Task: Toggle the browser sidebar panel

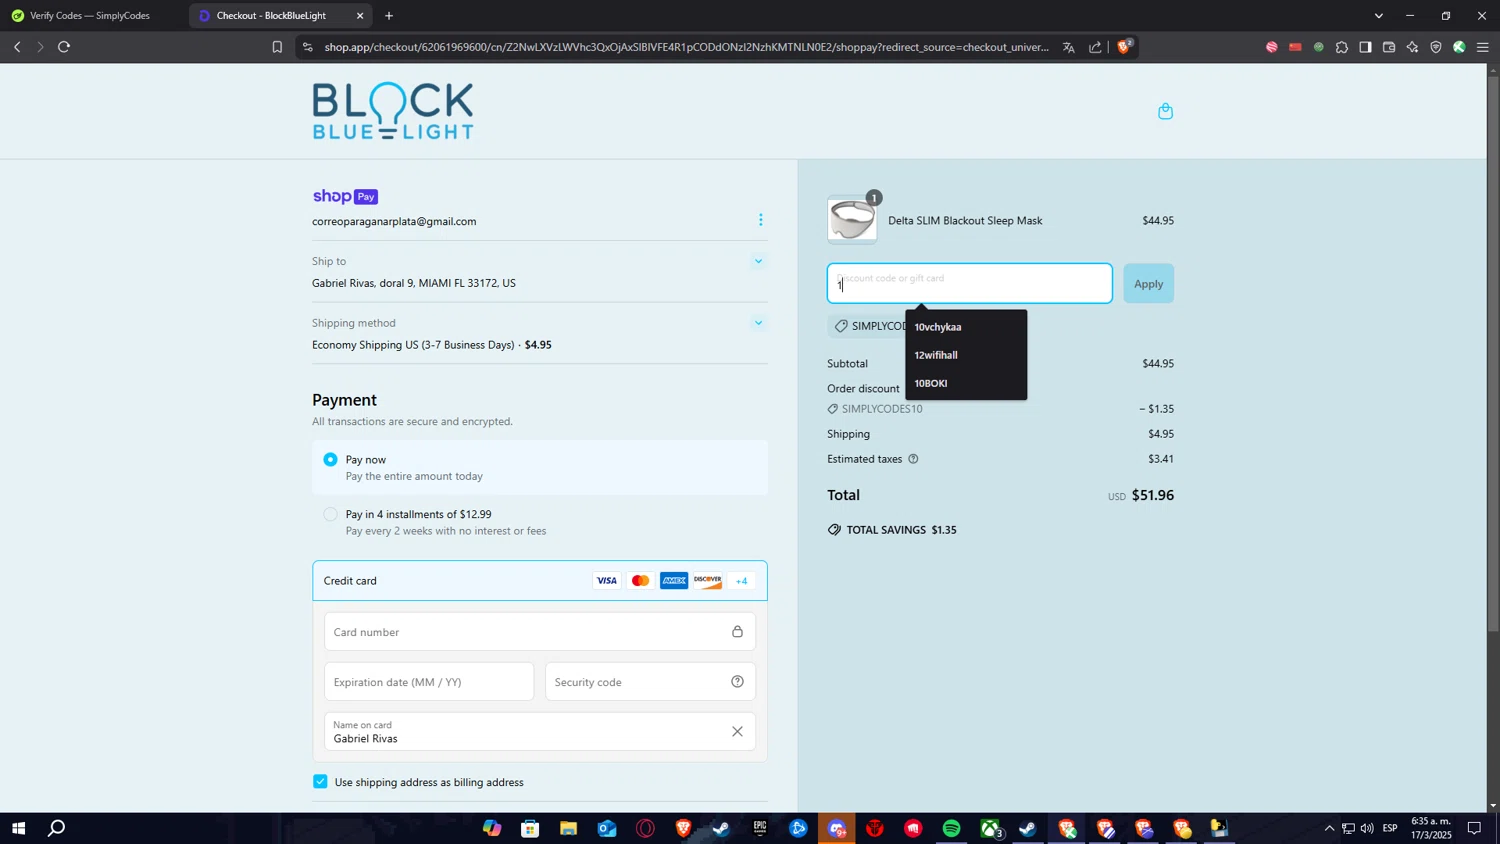Action: [x=1365, y=47]
